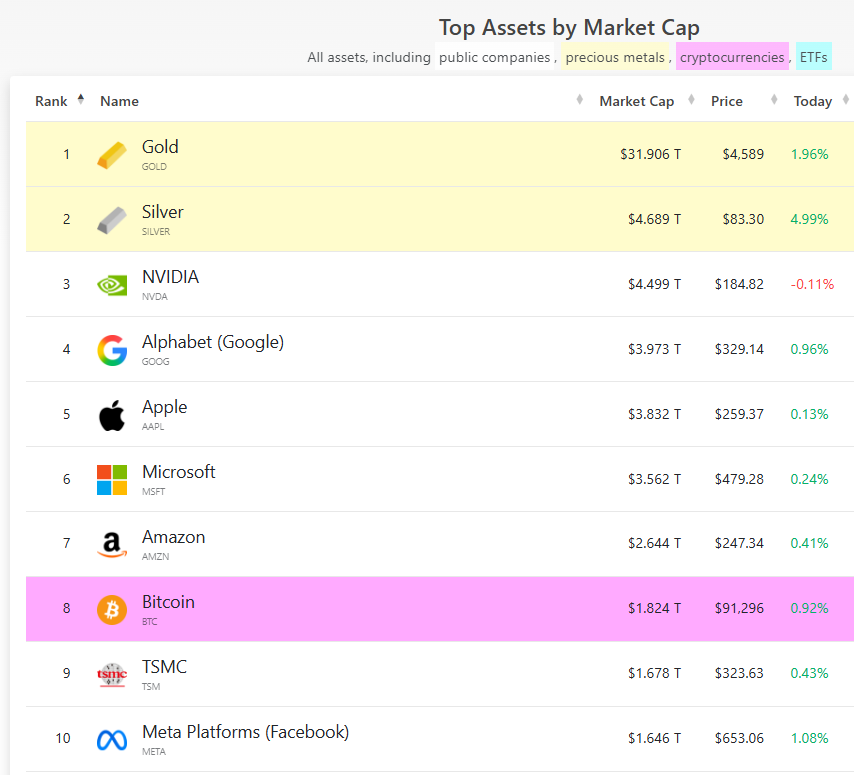Click Bitcoin market cap $1.824 T

[654, 608]
